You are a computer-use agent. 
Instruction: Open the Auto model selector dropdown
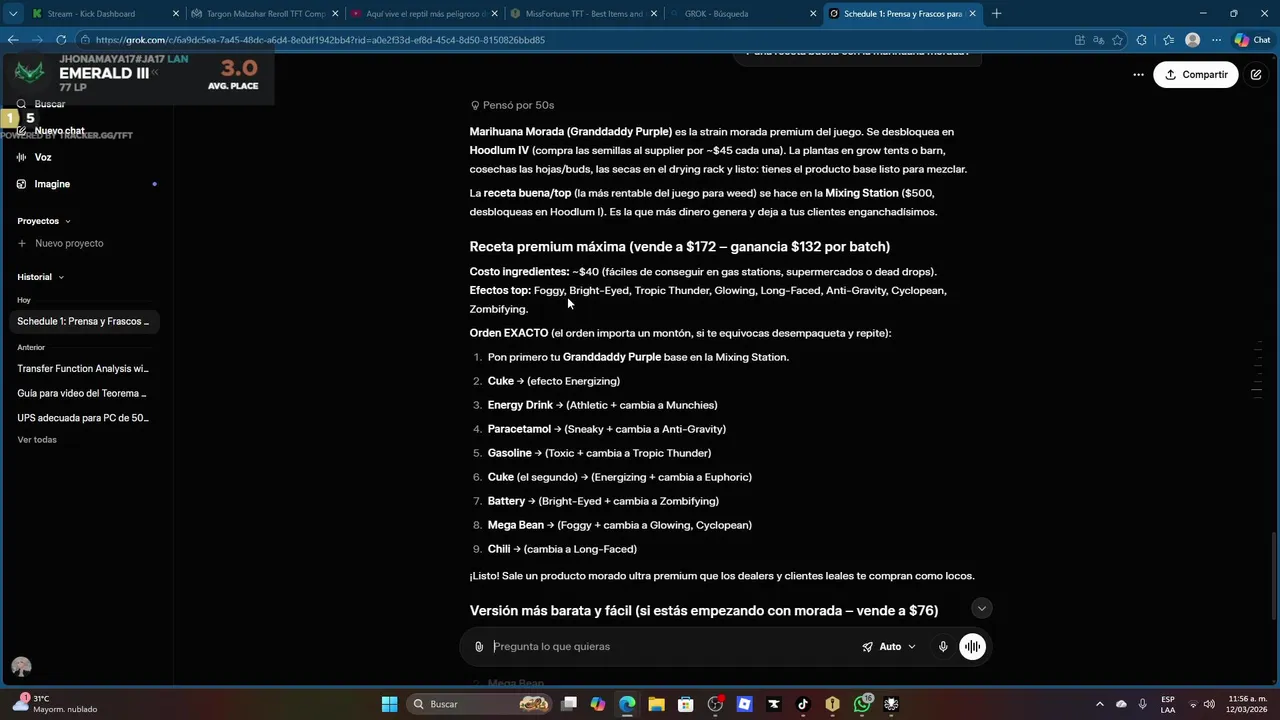(x=889, y=647)
